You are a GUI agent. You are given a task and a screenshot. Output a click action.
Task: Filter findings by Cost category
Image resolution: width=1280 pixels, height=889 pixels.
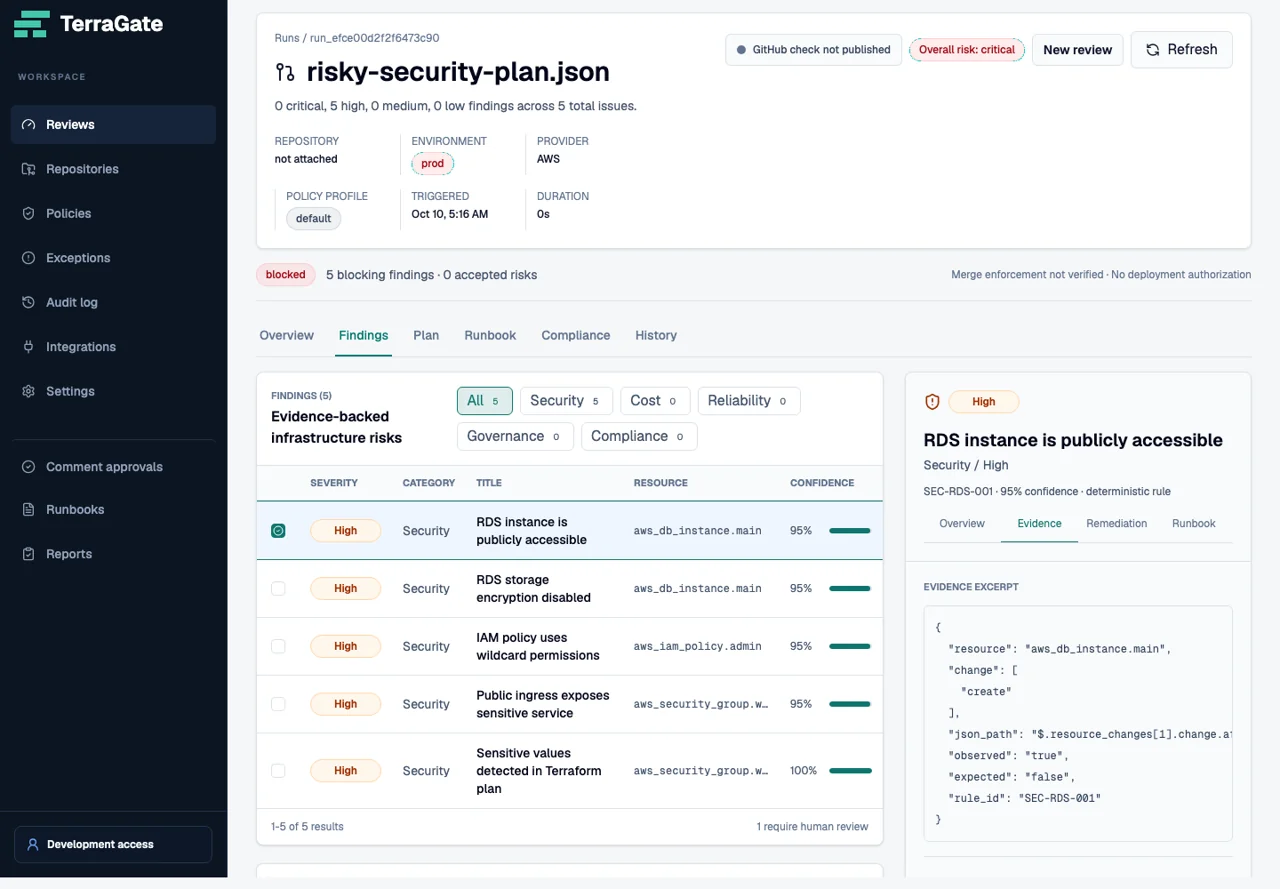pos(655,401)
